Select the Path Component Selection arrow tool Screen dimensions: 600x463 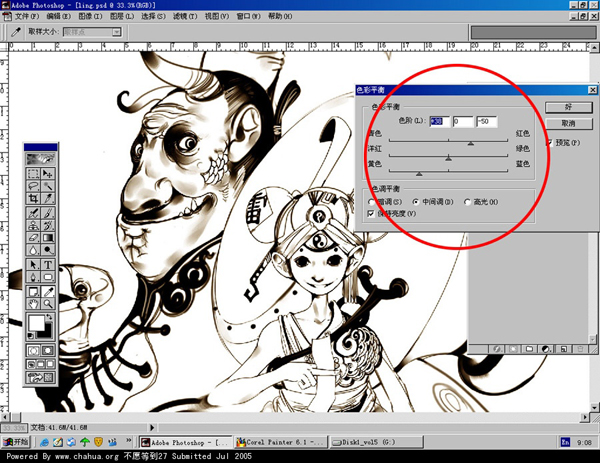point(34,264)
